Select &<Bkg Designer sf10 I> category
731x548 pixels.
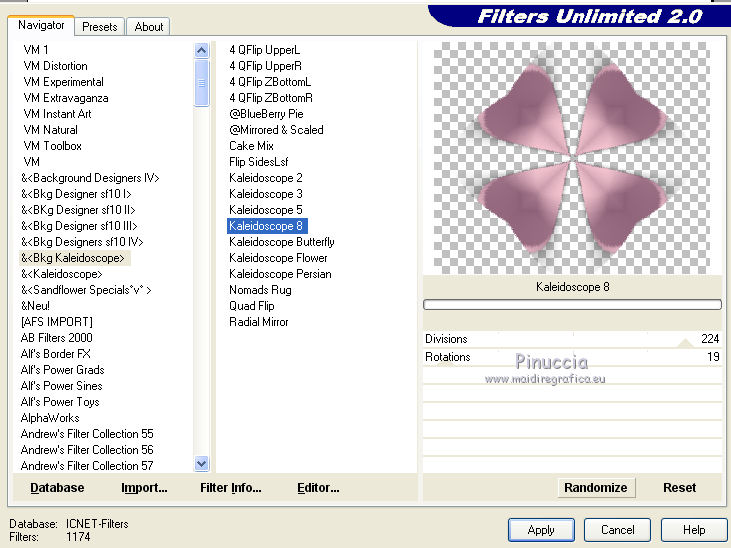point(76,194)
